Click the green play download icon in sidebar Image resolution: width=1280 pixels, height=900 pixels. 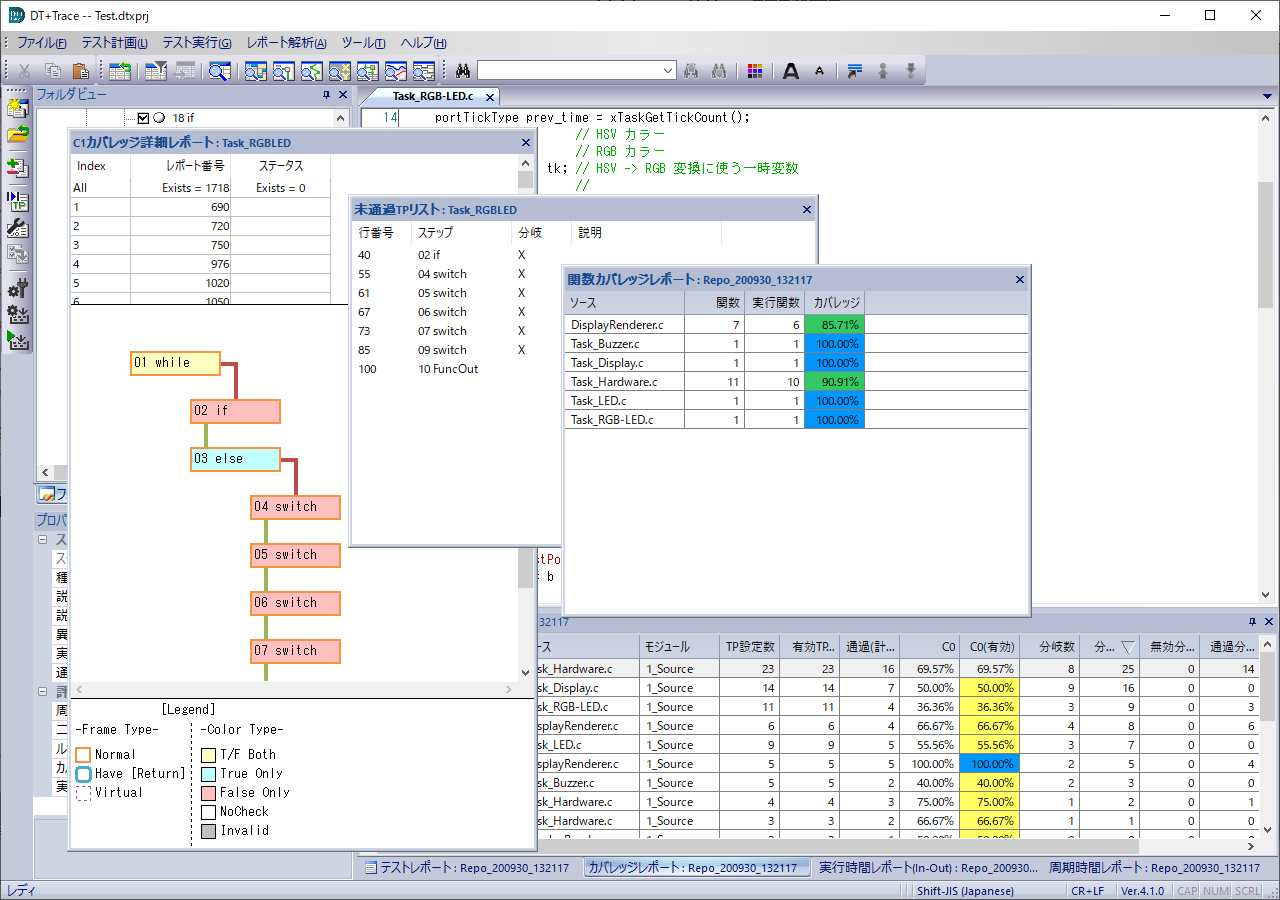[x=18, y=341]
